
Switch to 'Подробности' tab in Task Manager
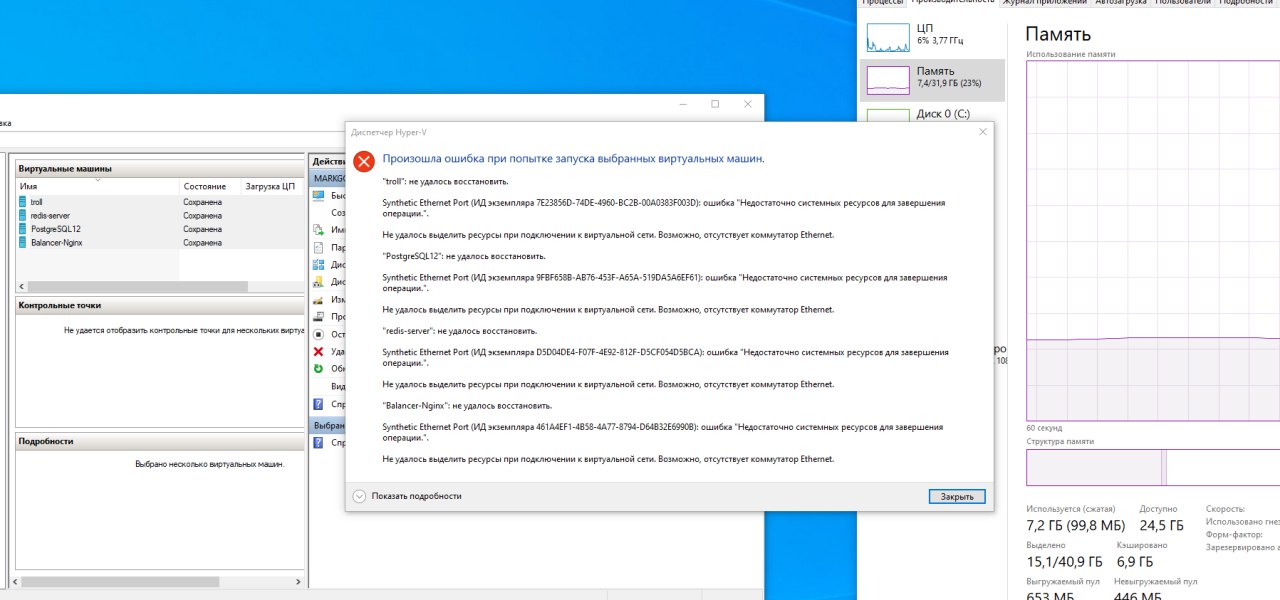tap(1246, 3)
